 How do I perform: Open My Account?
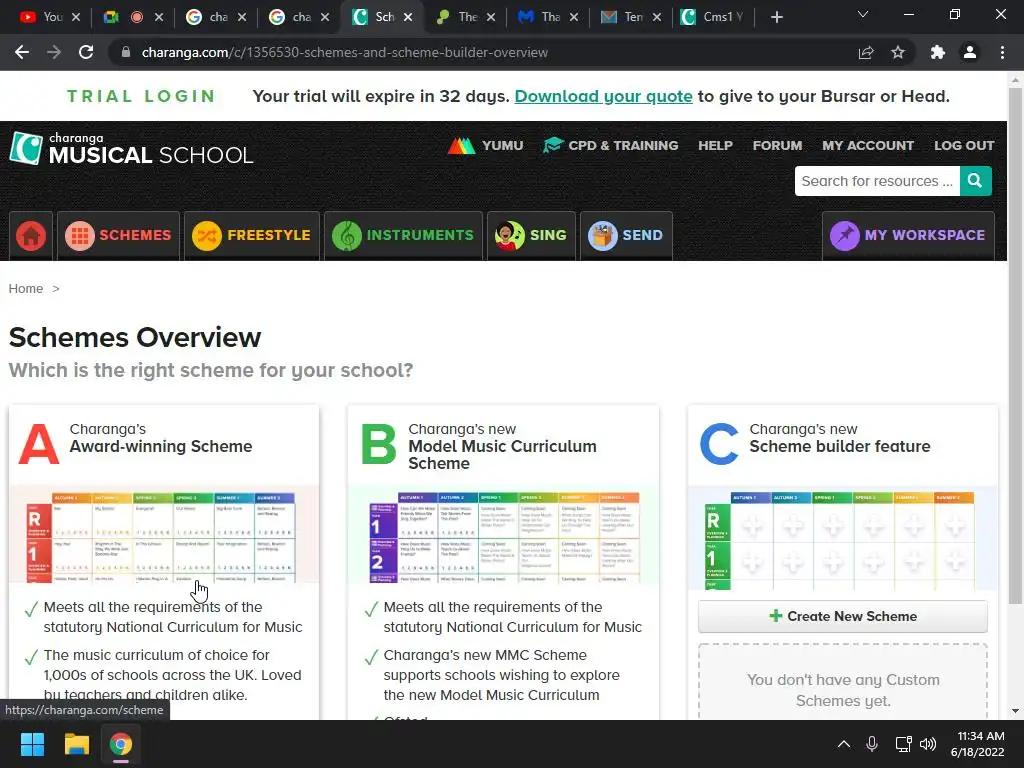coord(868,146)
